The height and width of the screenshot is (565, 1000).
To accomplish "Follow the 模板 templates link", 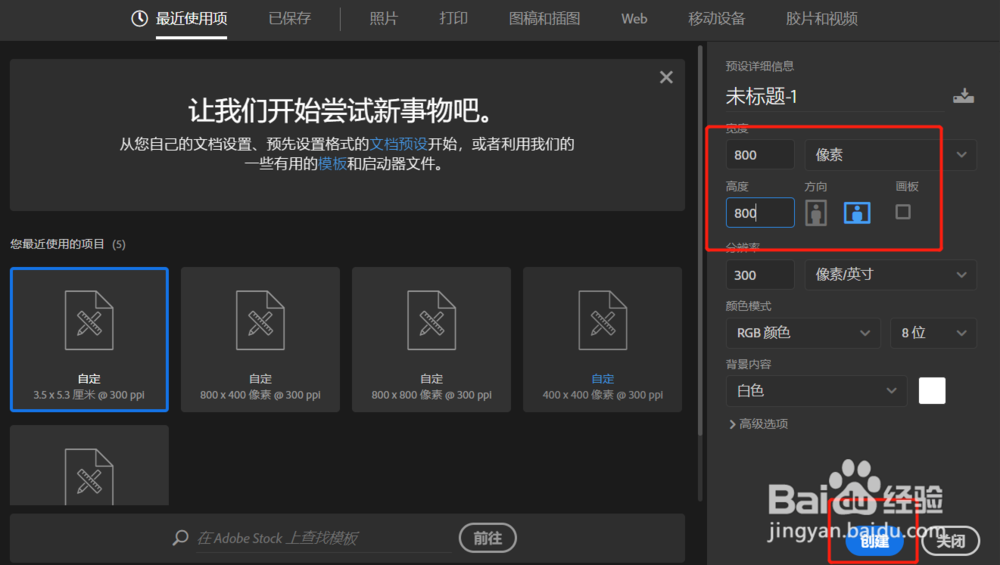I will pos(332,164).
